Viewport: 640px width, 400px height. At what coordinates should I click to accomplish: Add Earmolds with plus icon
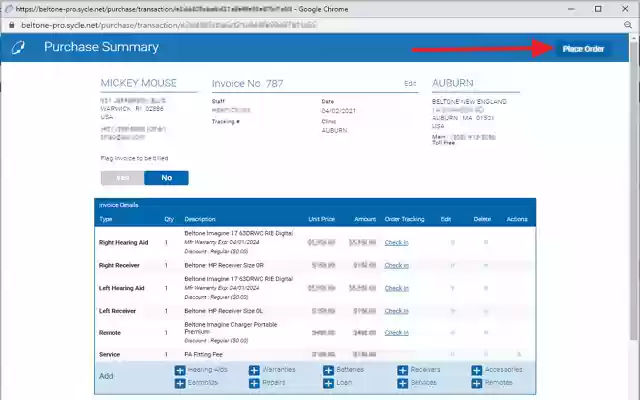point(180,383)
